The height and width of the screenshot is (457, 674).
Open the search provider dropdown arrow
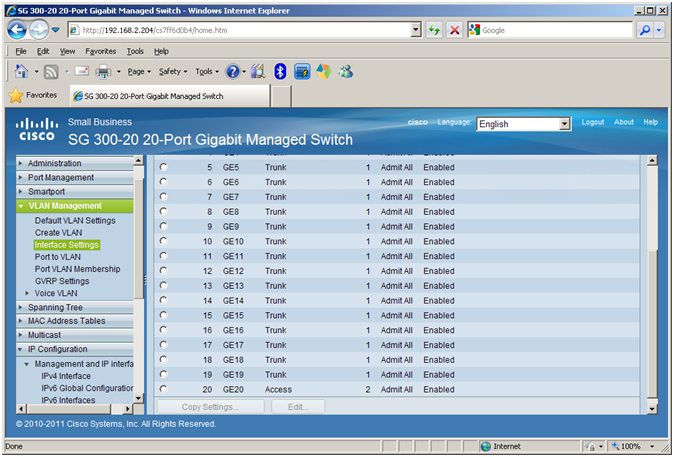pyautogui.click(x=659, y=30)
